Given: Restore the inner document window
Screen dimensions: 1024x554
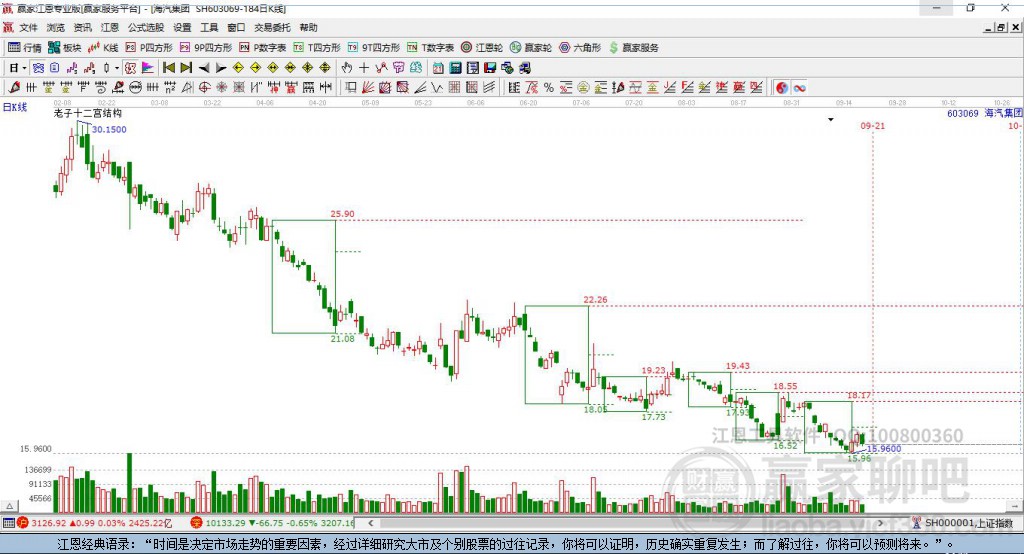Looking at the screenshot, I should click(1000, 27).
